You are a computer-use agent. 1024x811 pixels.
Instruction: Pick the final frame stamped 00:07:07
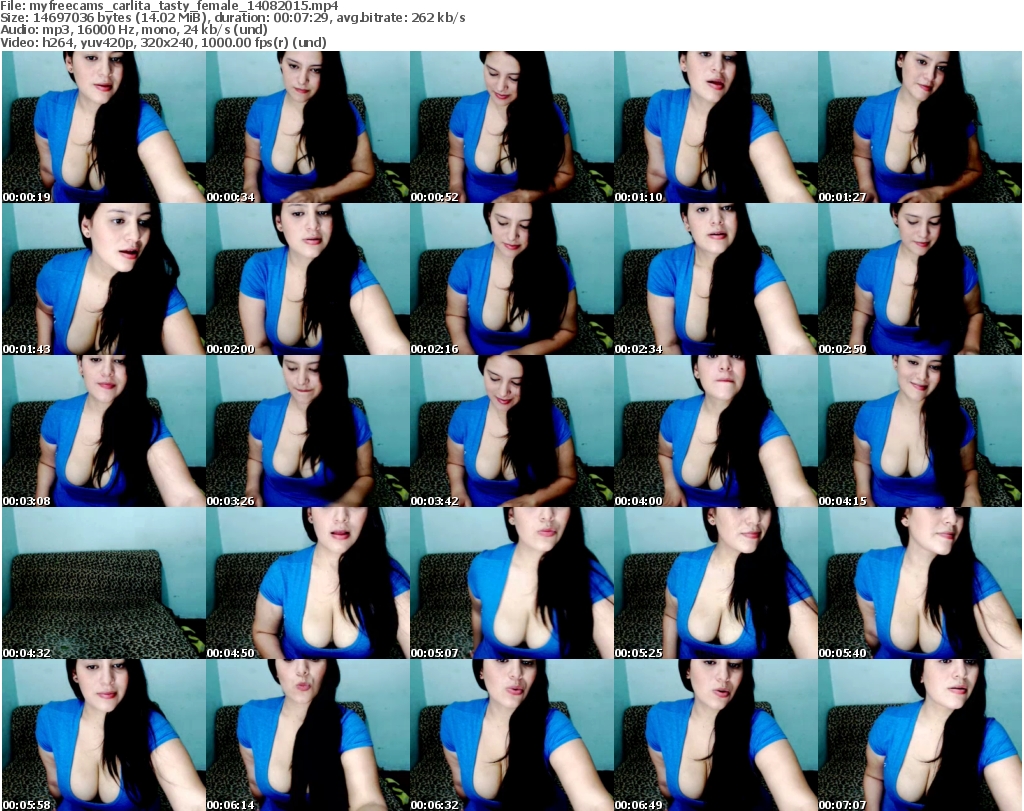point(920,735)
